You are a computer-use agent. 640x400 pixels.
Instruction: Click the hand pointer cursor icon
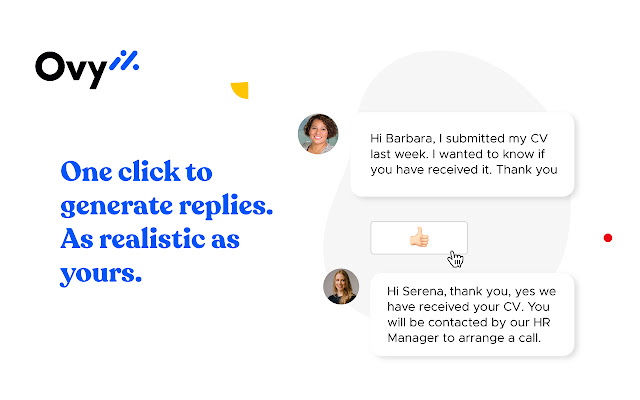455,259
